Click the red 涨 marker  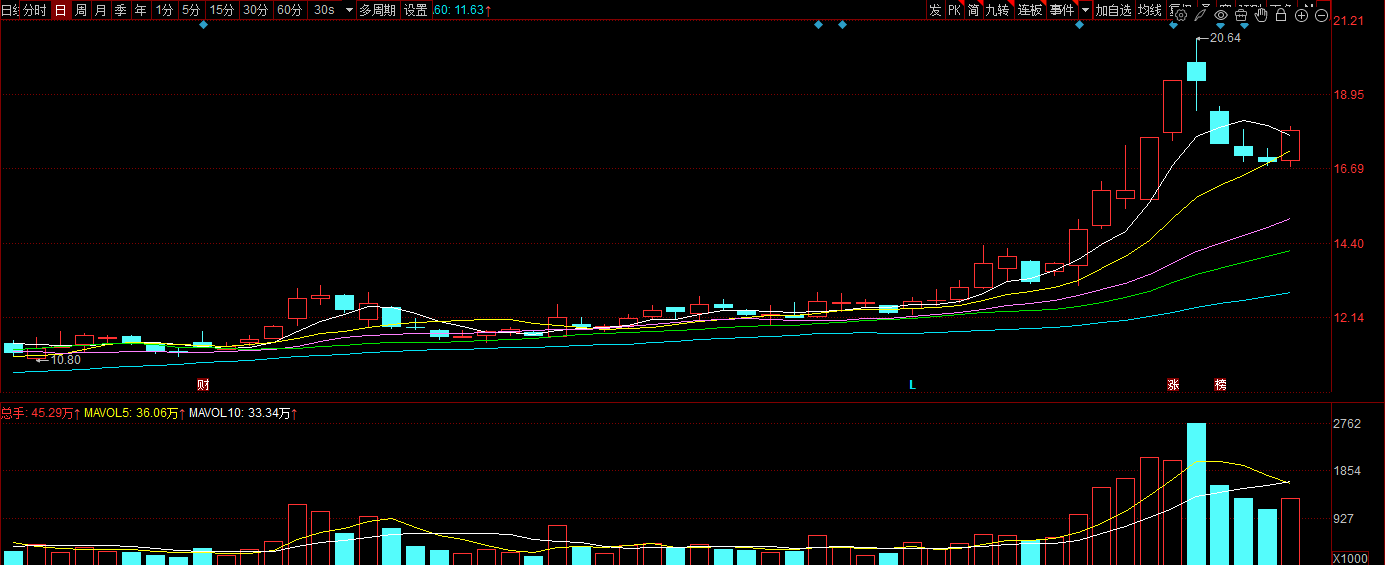pos(1172,385)
